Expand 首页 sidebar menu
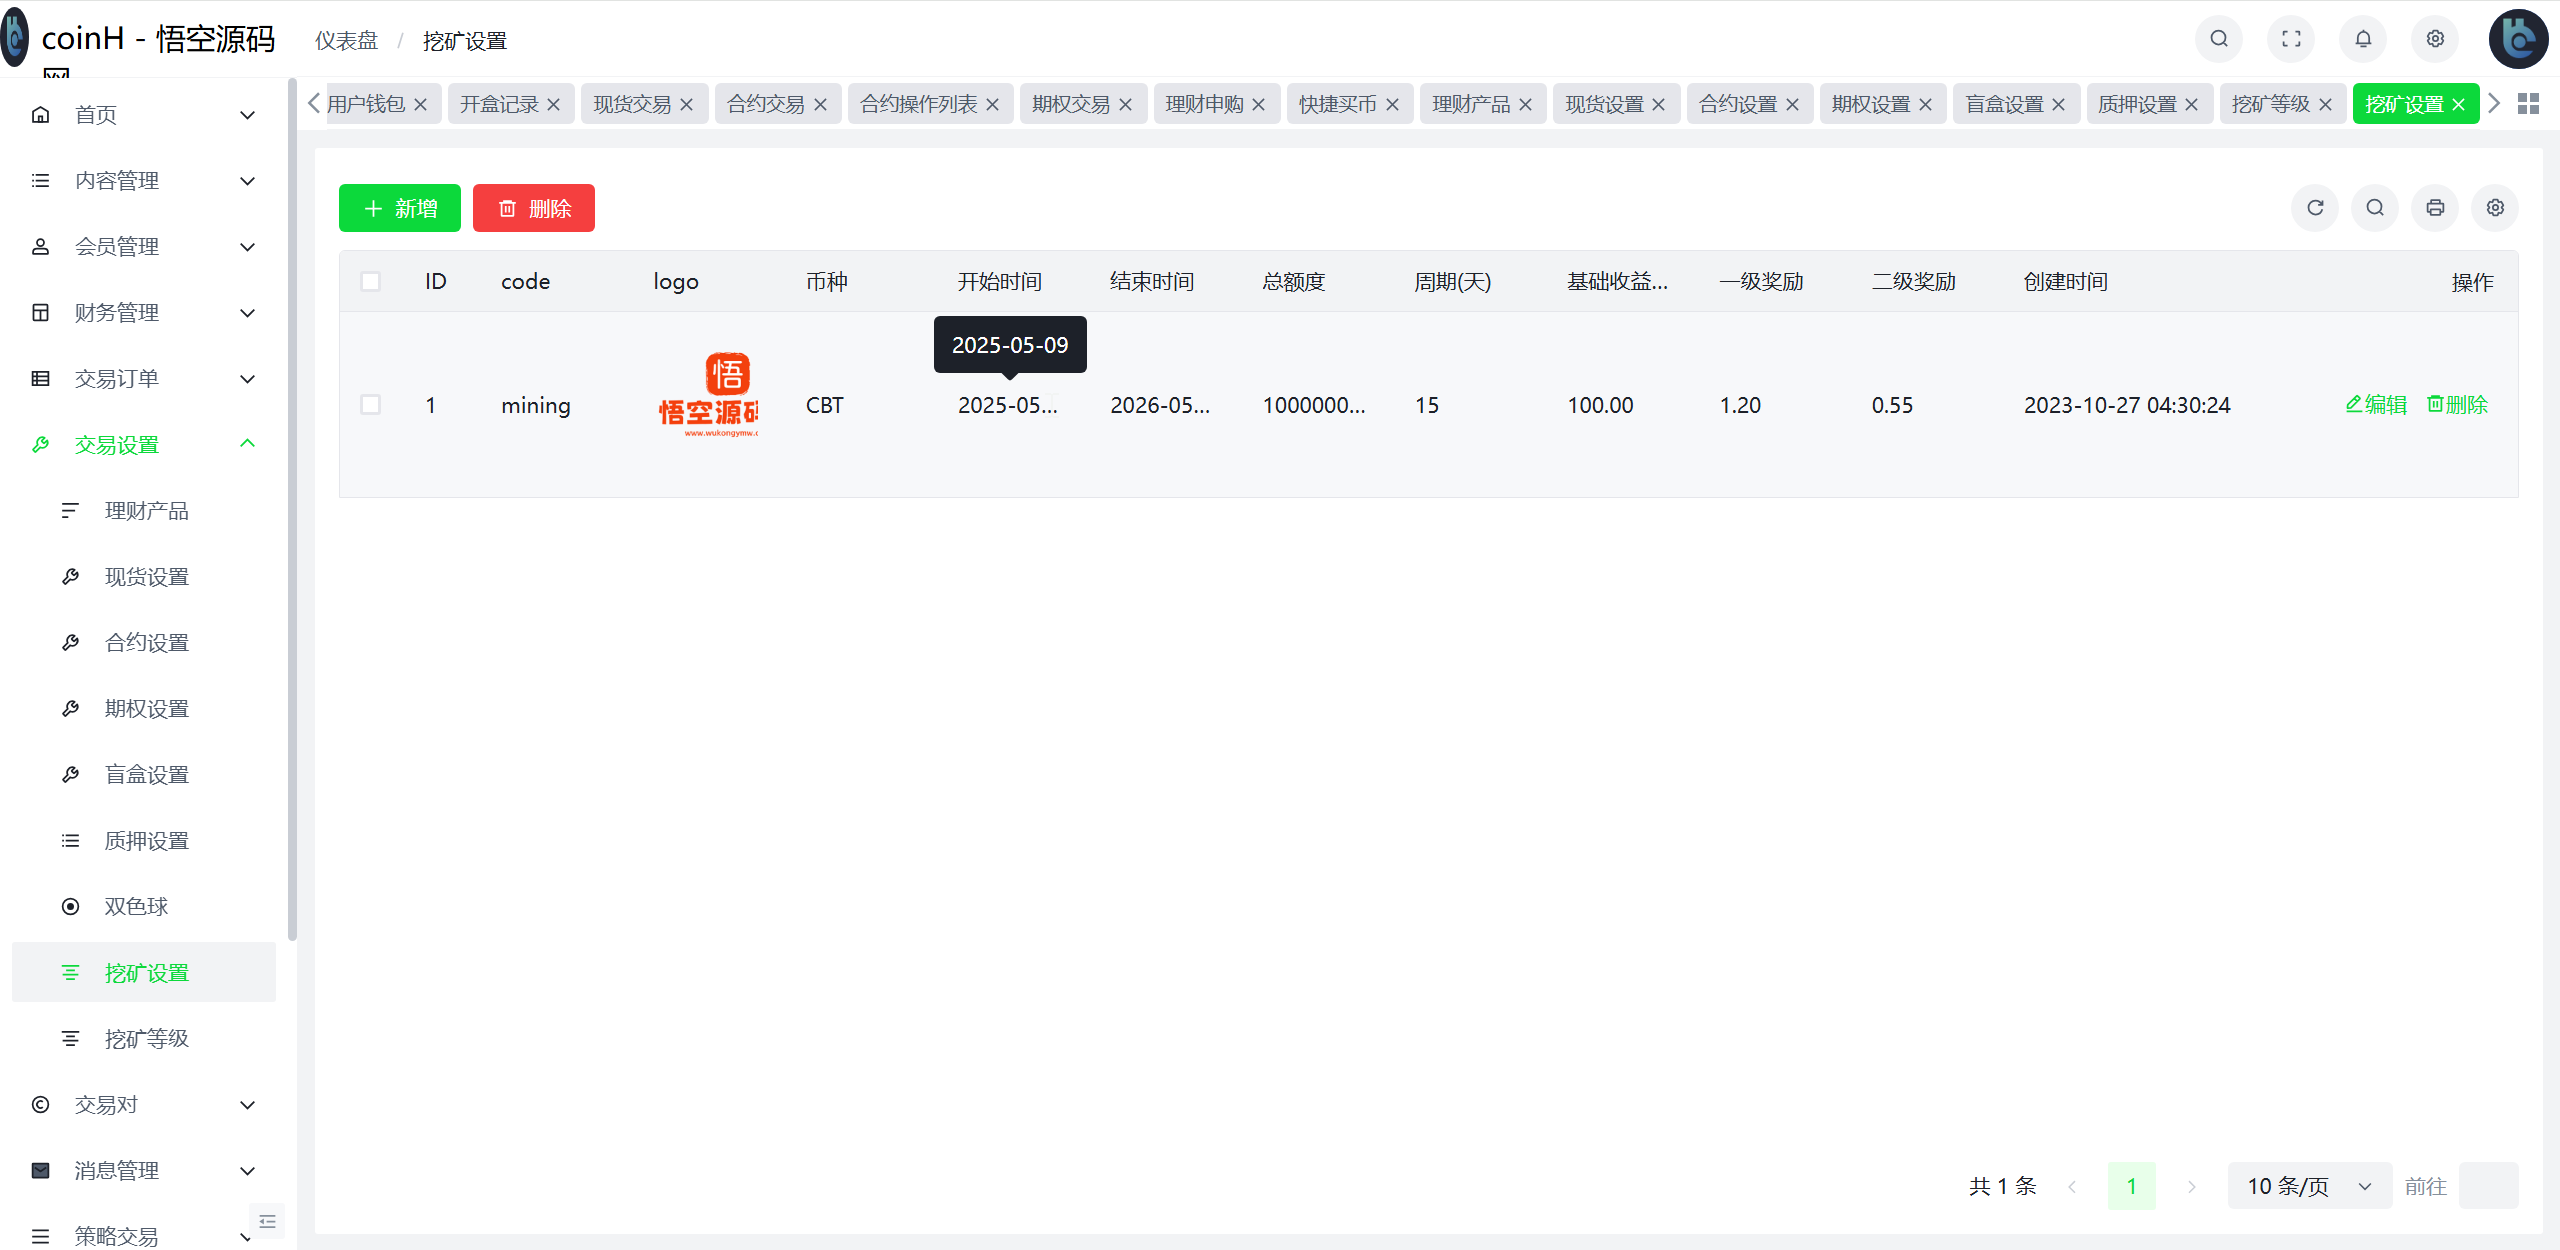This screenshot has height=1250, width=2560. 144,115
